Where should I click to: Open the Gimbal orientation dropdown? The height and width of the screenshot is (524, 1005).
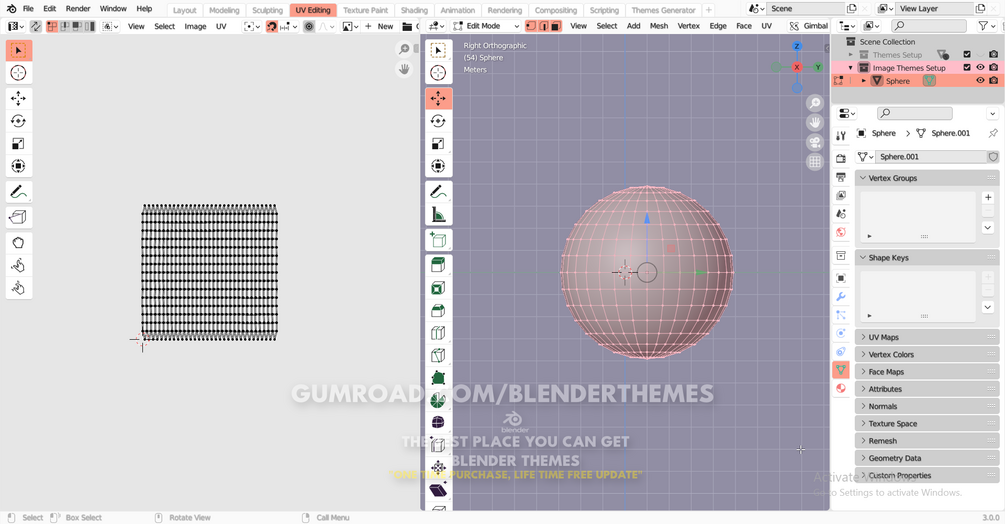tap(808, 26)
